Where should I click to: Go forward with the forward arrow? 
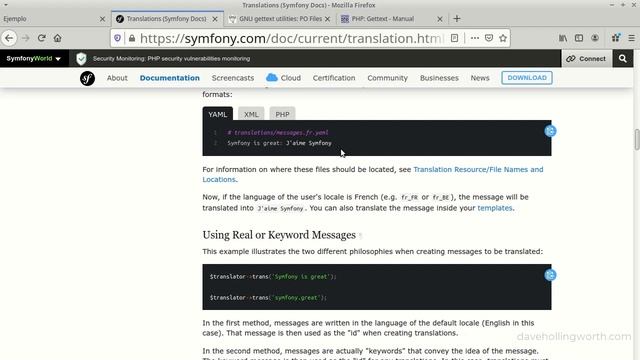pyautogui.click(x=25, y=38)
